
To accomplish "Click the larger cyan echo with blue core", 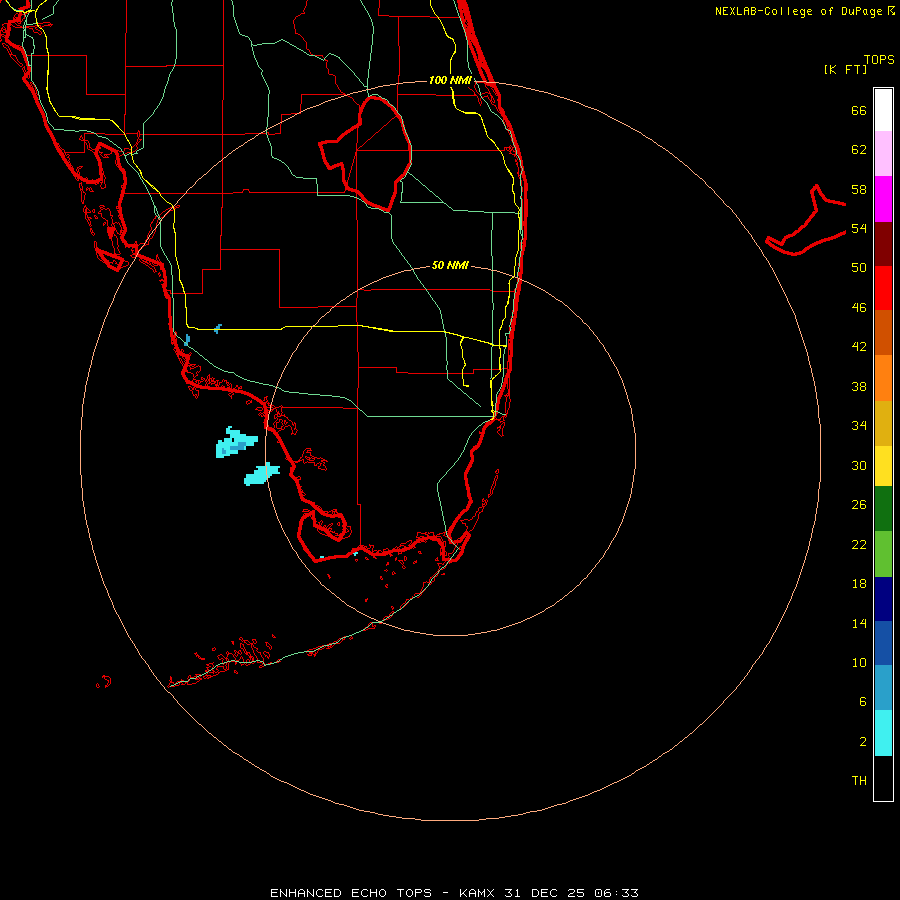I will [236, 443].
